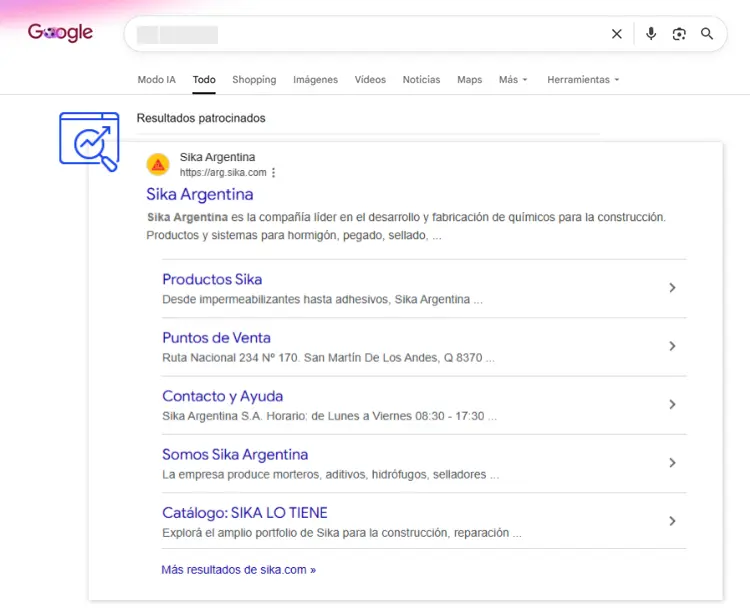Click the https://arg.sika.com URL

[x=223, y=173]
